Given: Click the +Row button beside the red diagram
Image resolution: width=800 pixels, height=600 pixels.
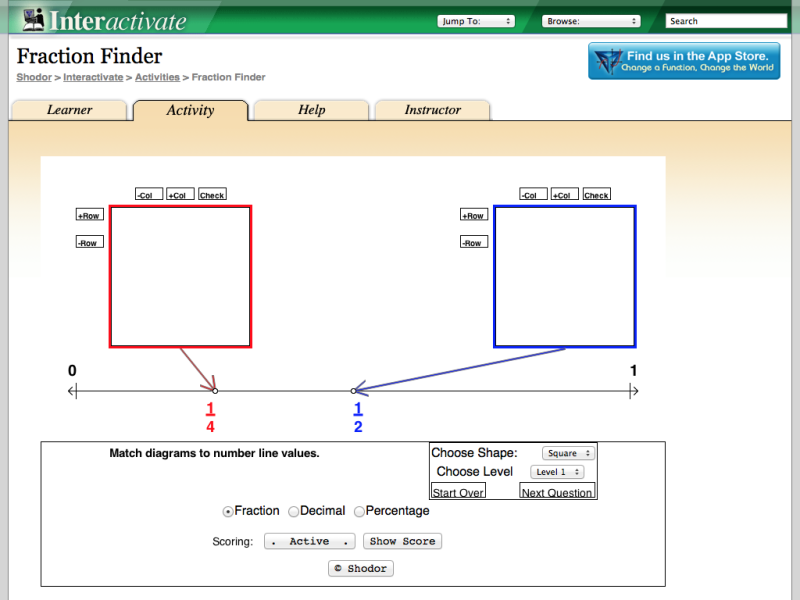Looking at the screenshot, I should [89, 214].
